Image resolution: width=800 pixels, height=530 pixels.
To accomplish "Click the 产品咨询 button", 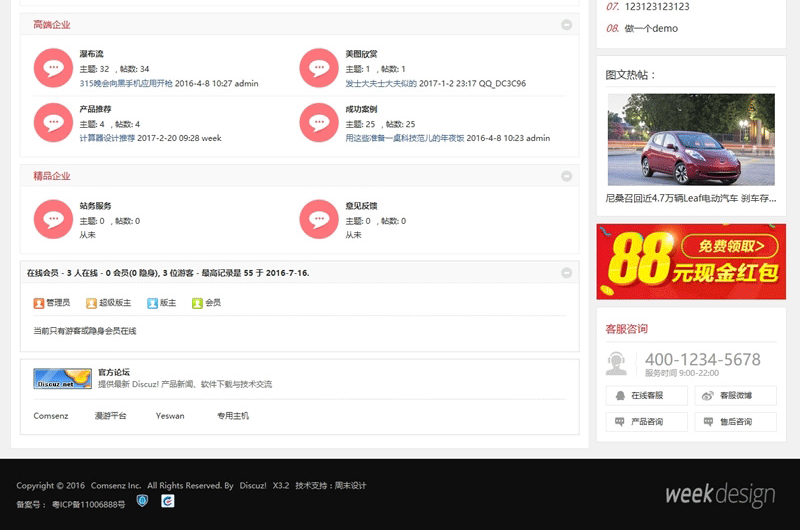I will click(x=646, y=422).
